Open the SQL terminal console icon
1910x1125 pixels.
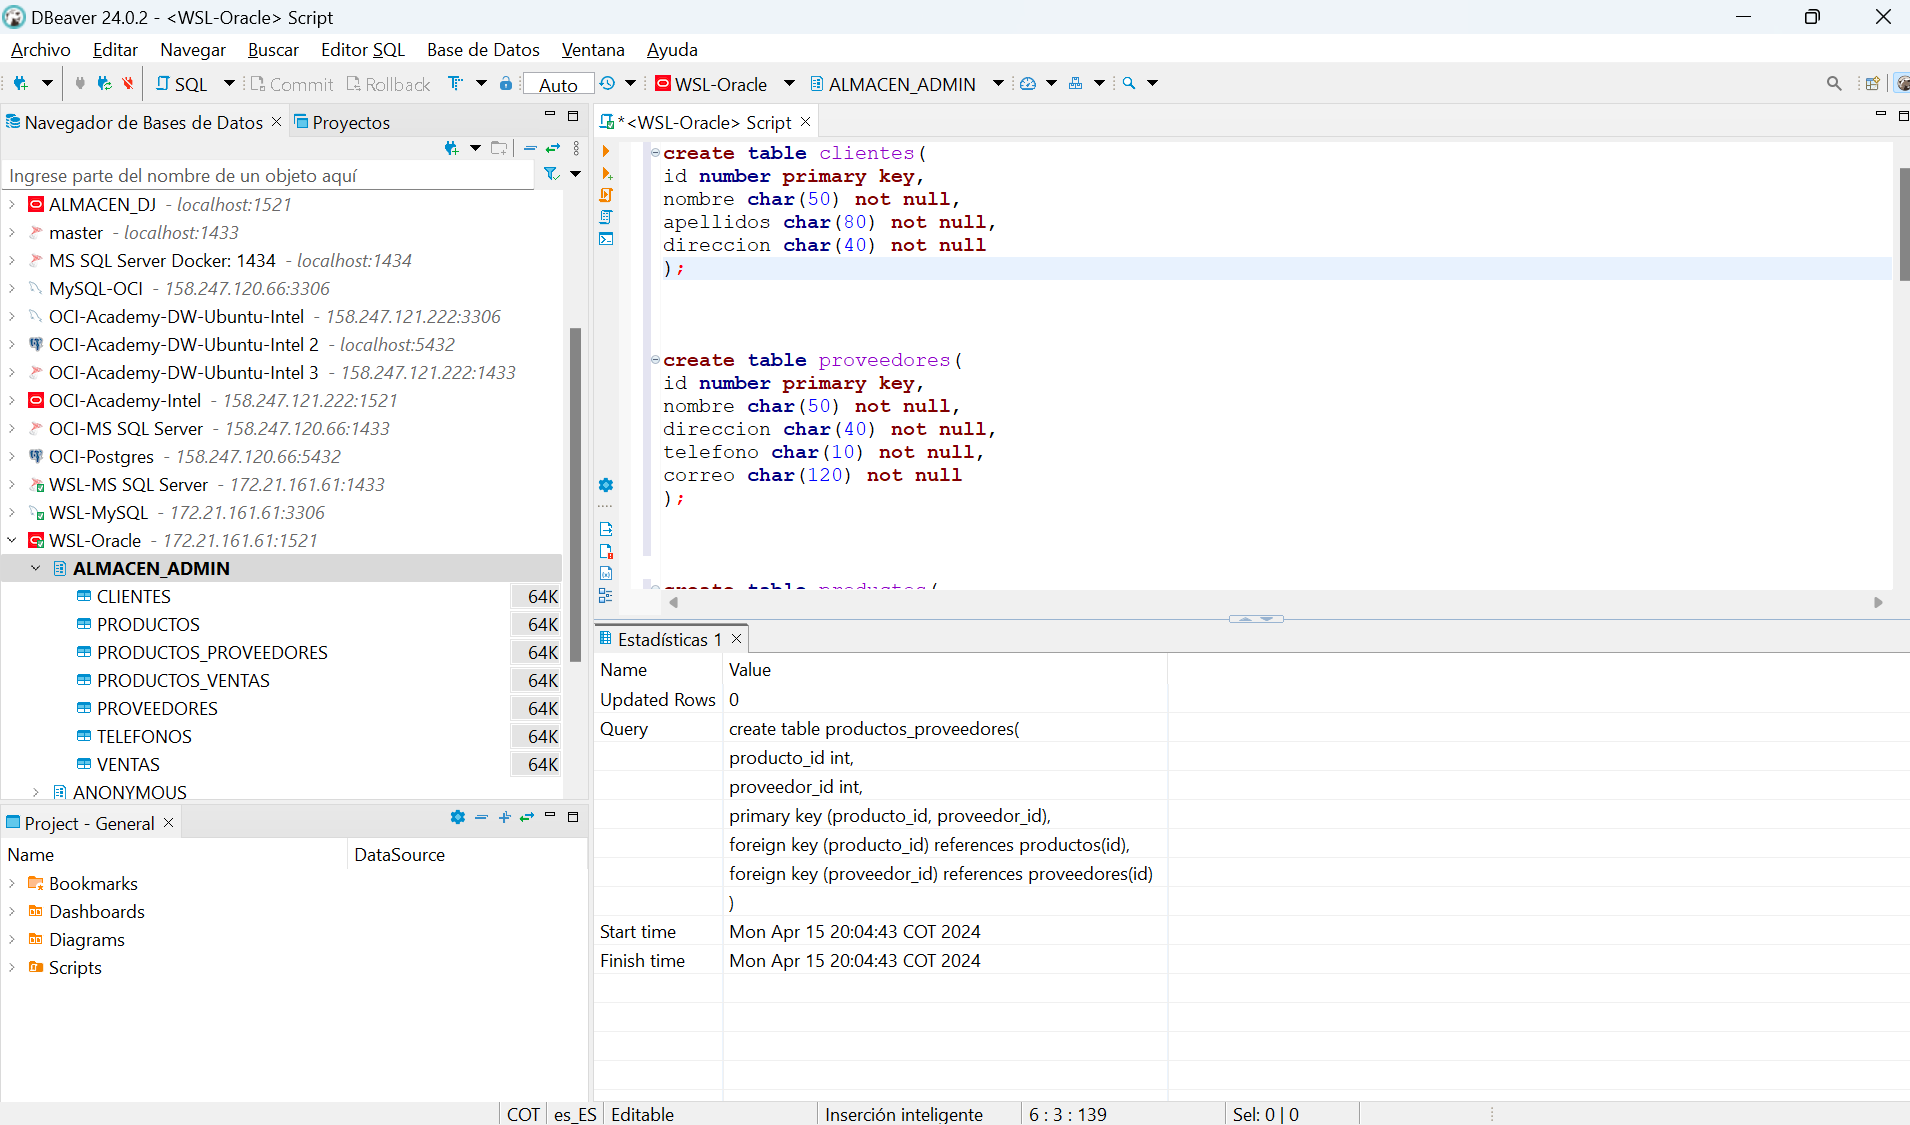click(606, 240)
